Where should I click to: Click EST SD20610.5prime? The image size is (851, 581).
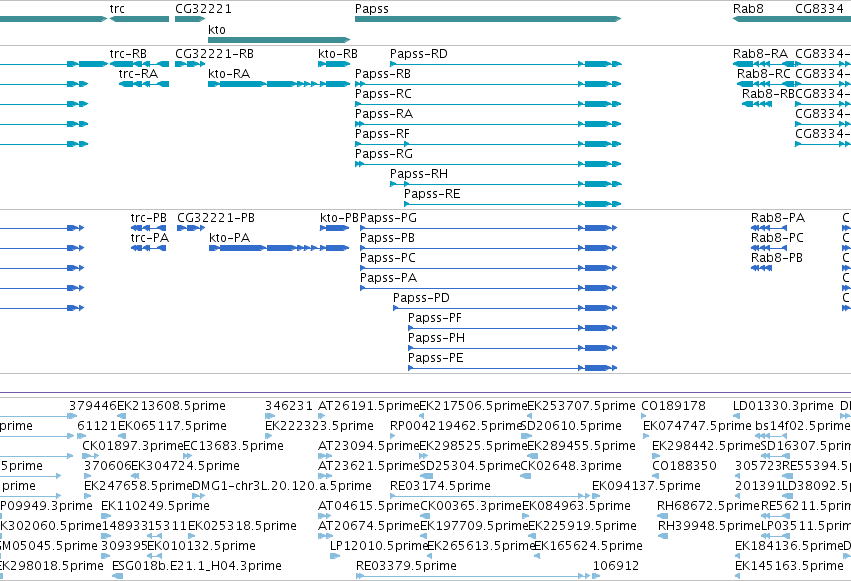[571, 426]
